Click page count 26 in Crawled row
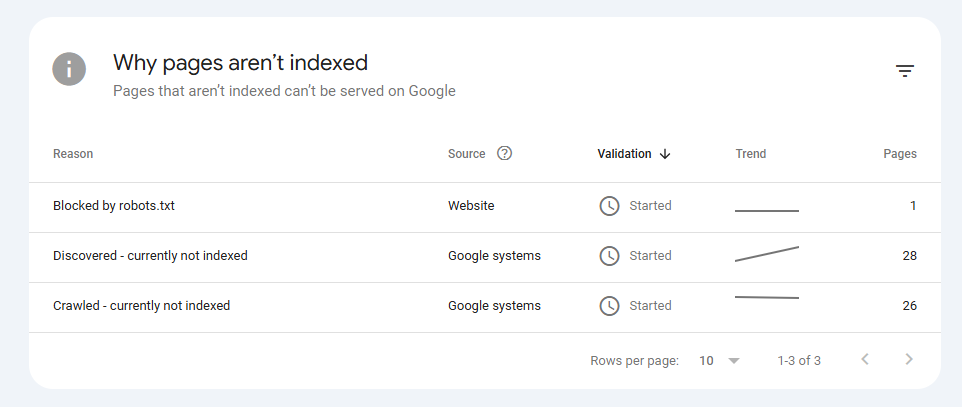The height and width of the screenshot is (407, 962). point(909,306)
